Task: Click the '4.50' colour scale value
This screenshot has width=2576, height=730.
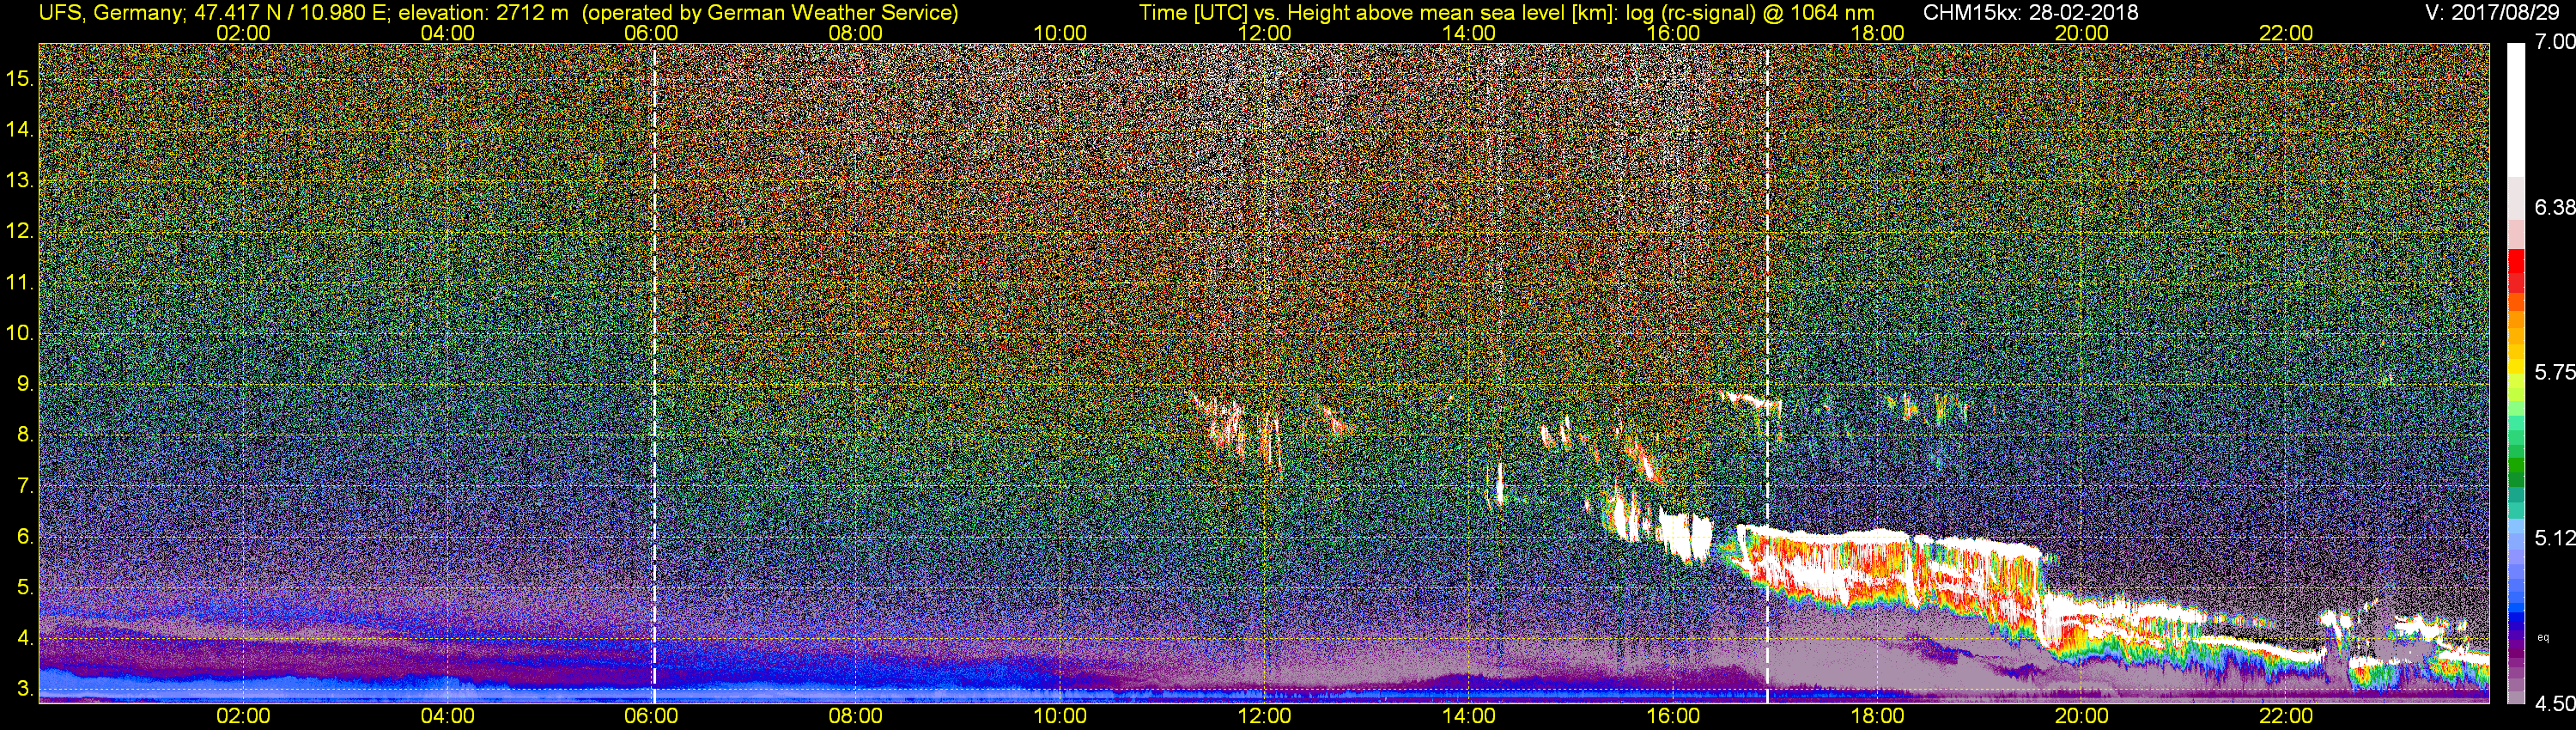Action: tap(2555, 704)
